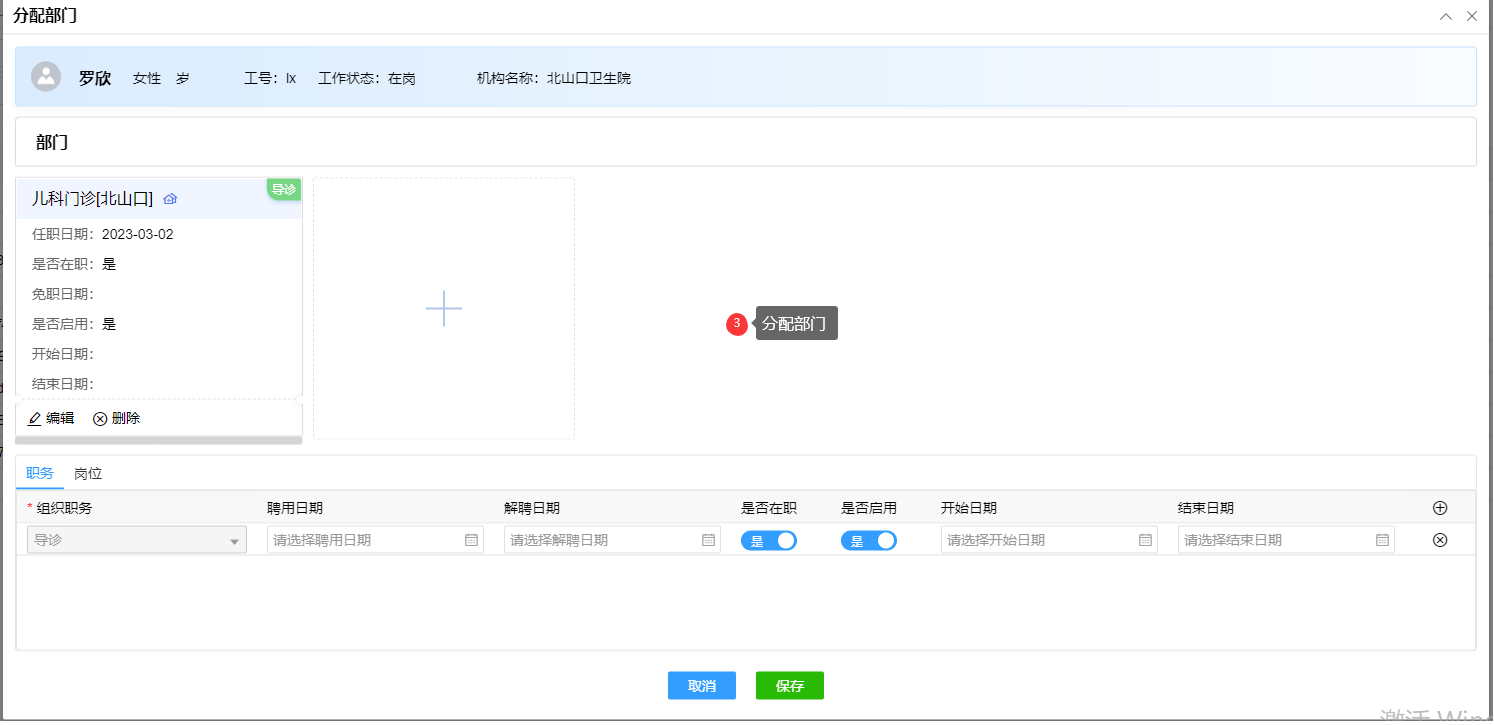
Task: Remove the 导诊 row with the circled X icon
Action: pyautogui.click(x=1440, y=540)
